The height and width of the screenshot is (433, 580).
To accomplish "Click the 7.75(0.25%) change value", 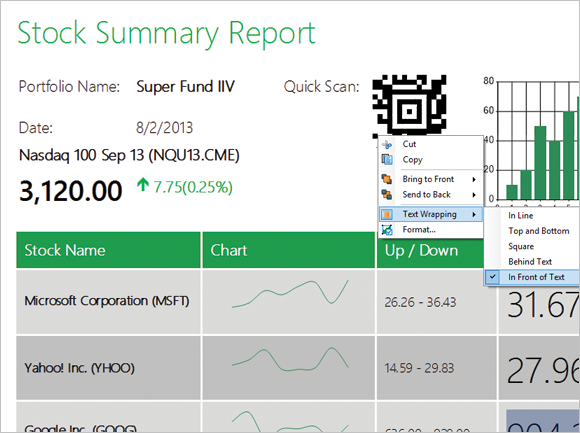I will click(x=193, y=187).
